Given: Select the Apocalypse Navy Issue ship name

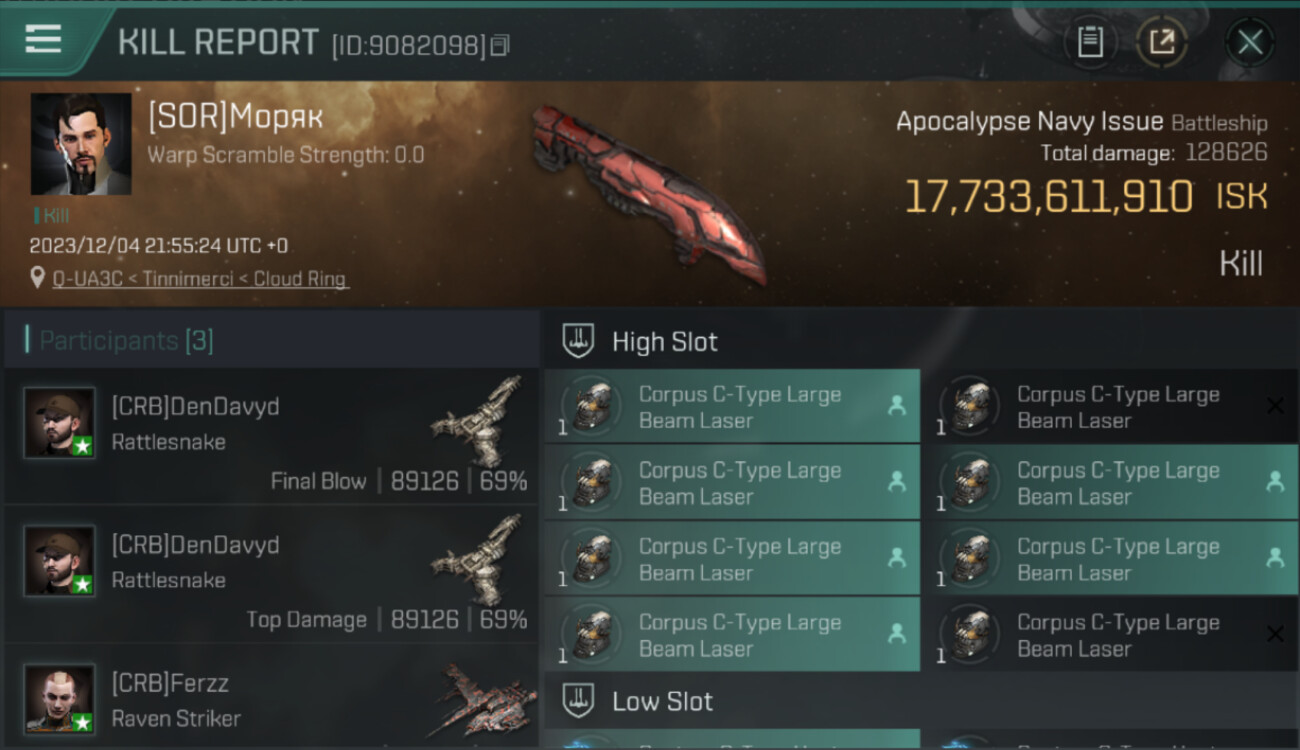Looking at the screenshot, I should point(1029,122).
